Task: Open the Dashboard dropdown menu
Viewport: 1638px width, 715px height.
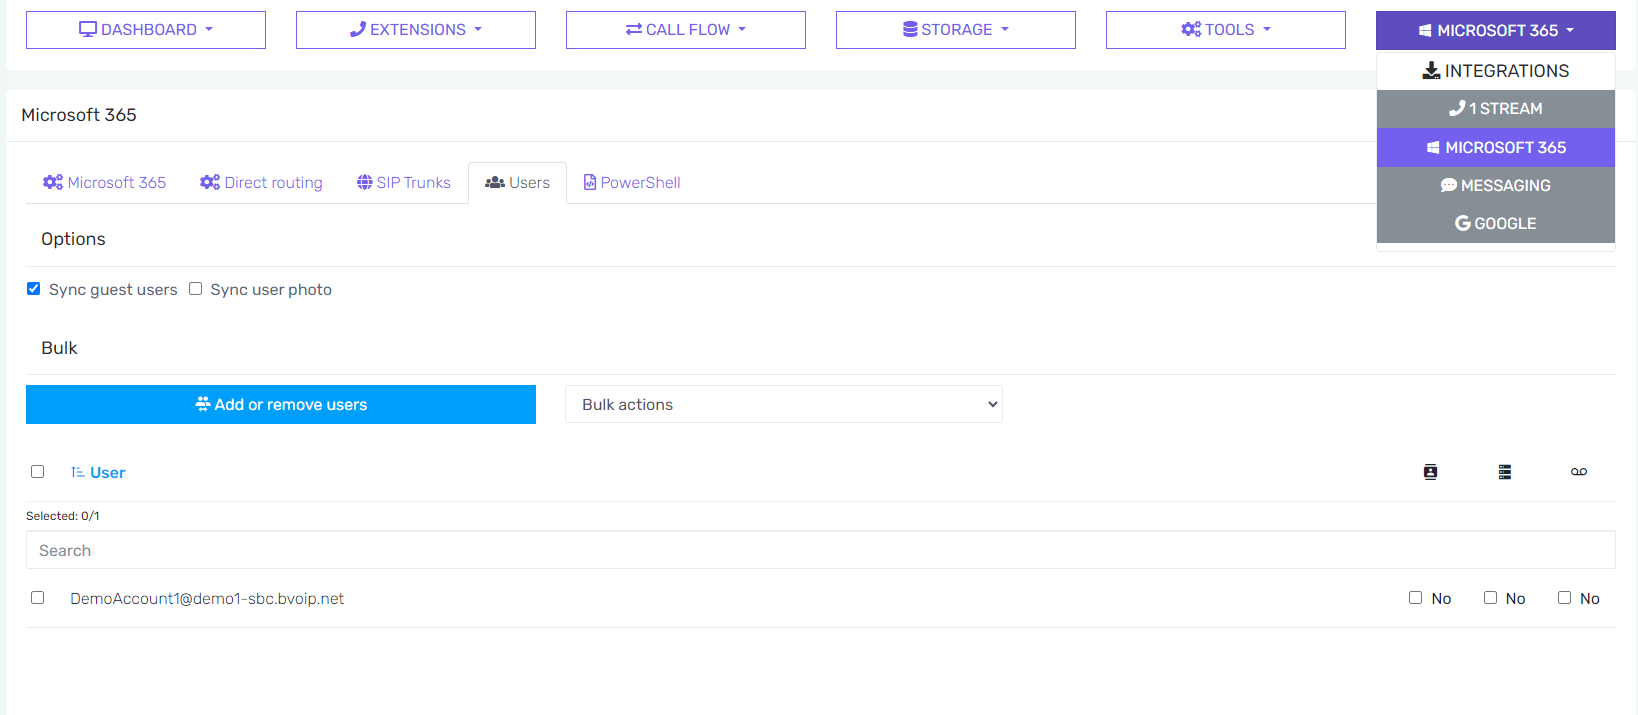Action: coord(146,30)
